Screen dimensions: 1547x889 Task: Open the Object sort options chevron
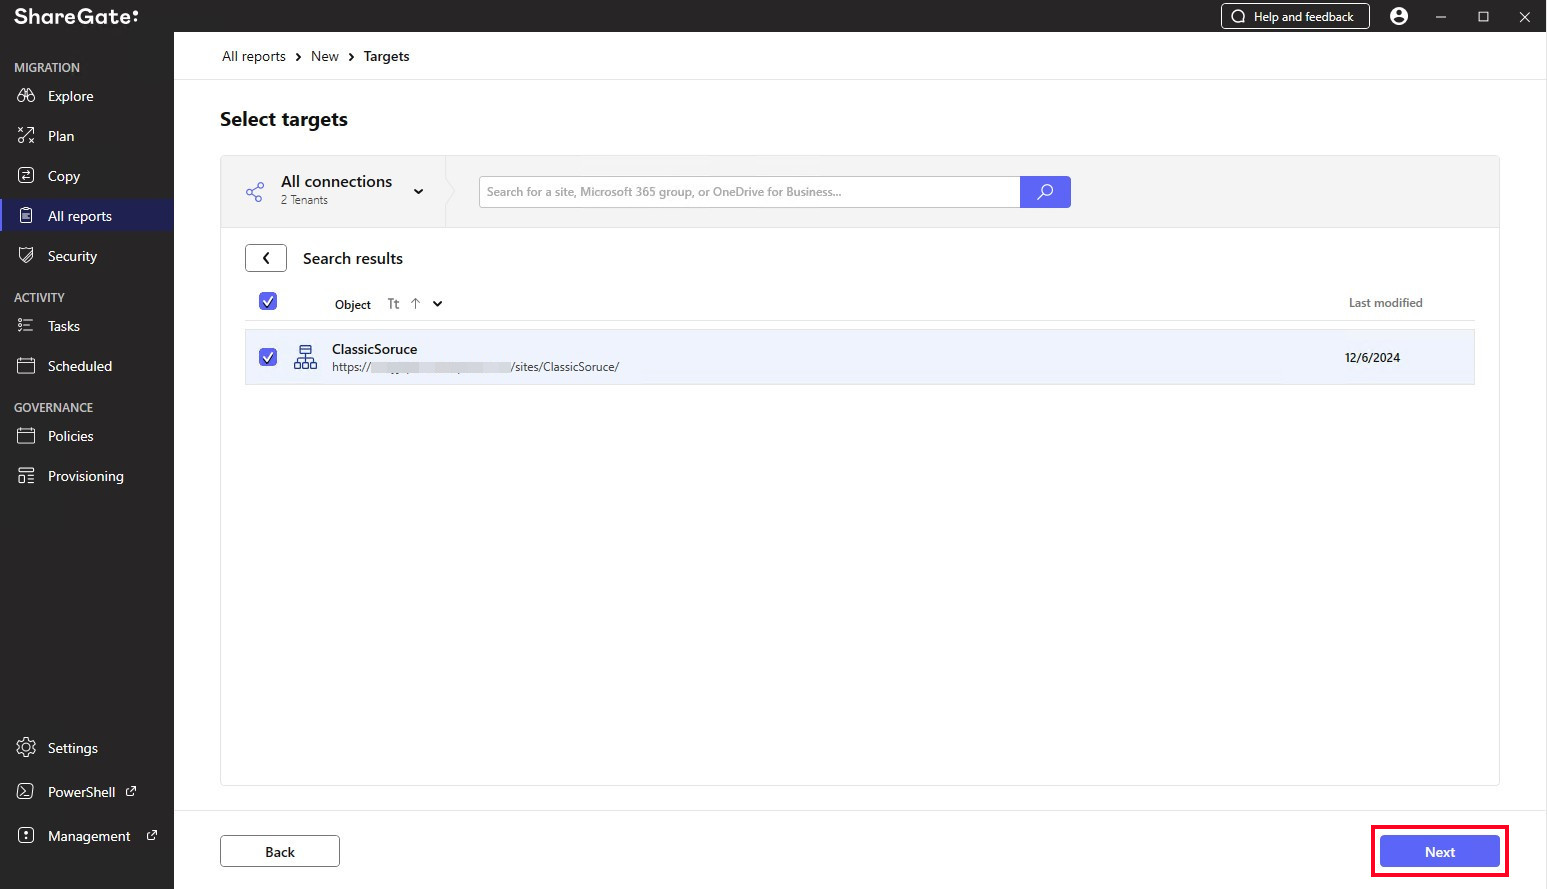tap(437, 304)
